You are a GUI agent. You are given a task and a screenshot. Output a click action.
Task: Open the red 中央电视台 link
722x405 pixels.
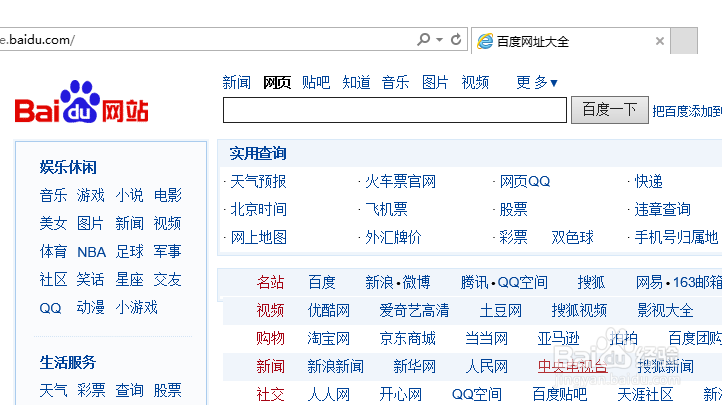[572, 367]
